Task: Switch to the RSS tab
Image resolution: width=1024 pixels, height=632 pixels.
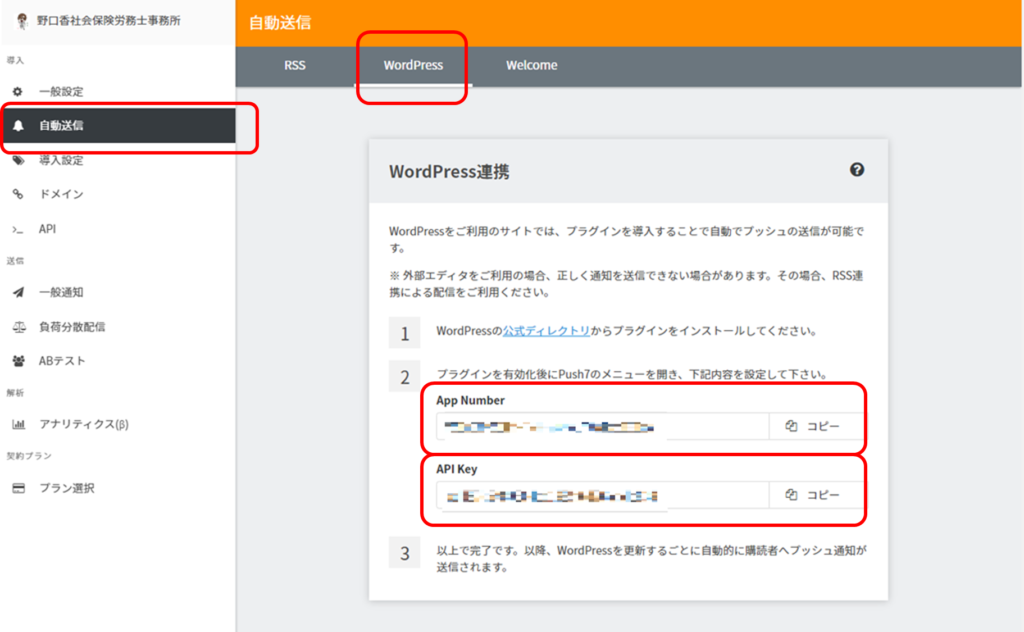Action: [295, 65]
